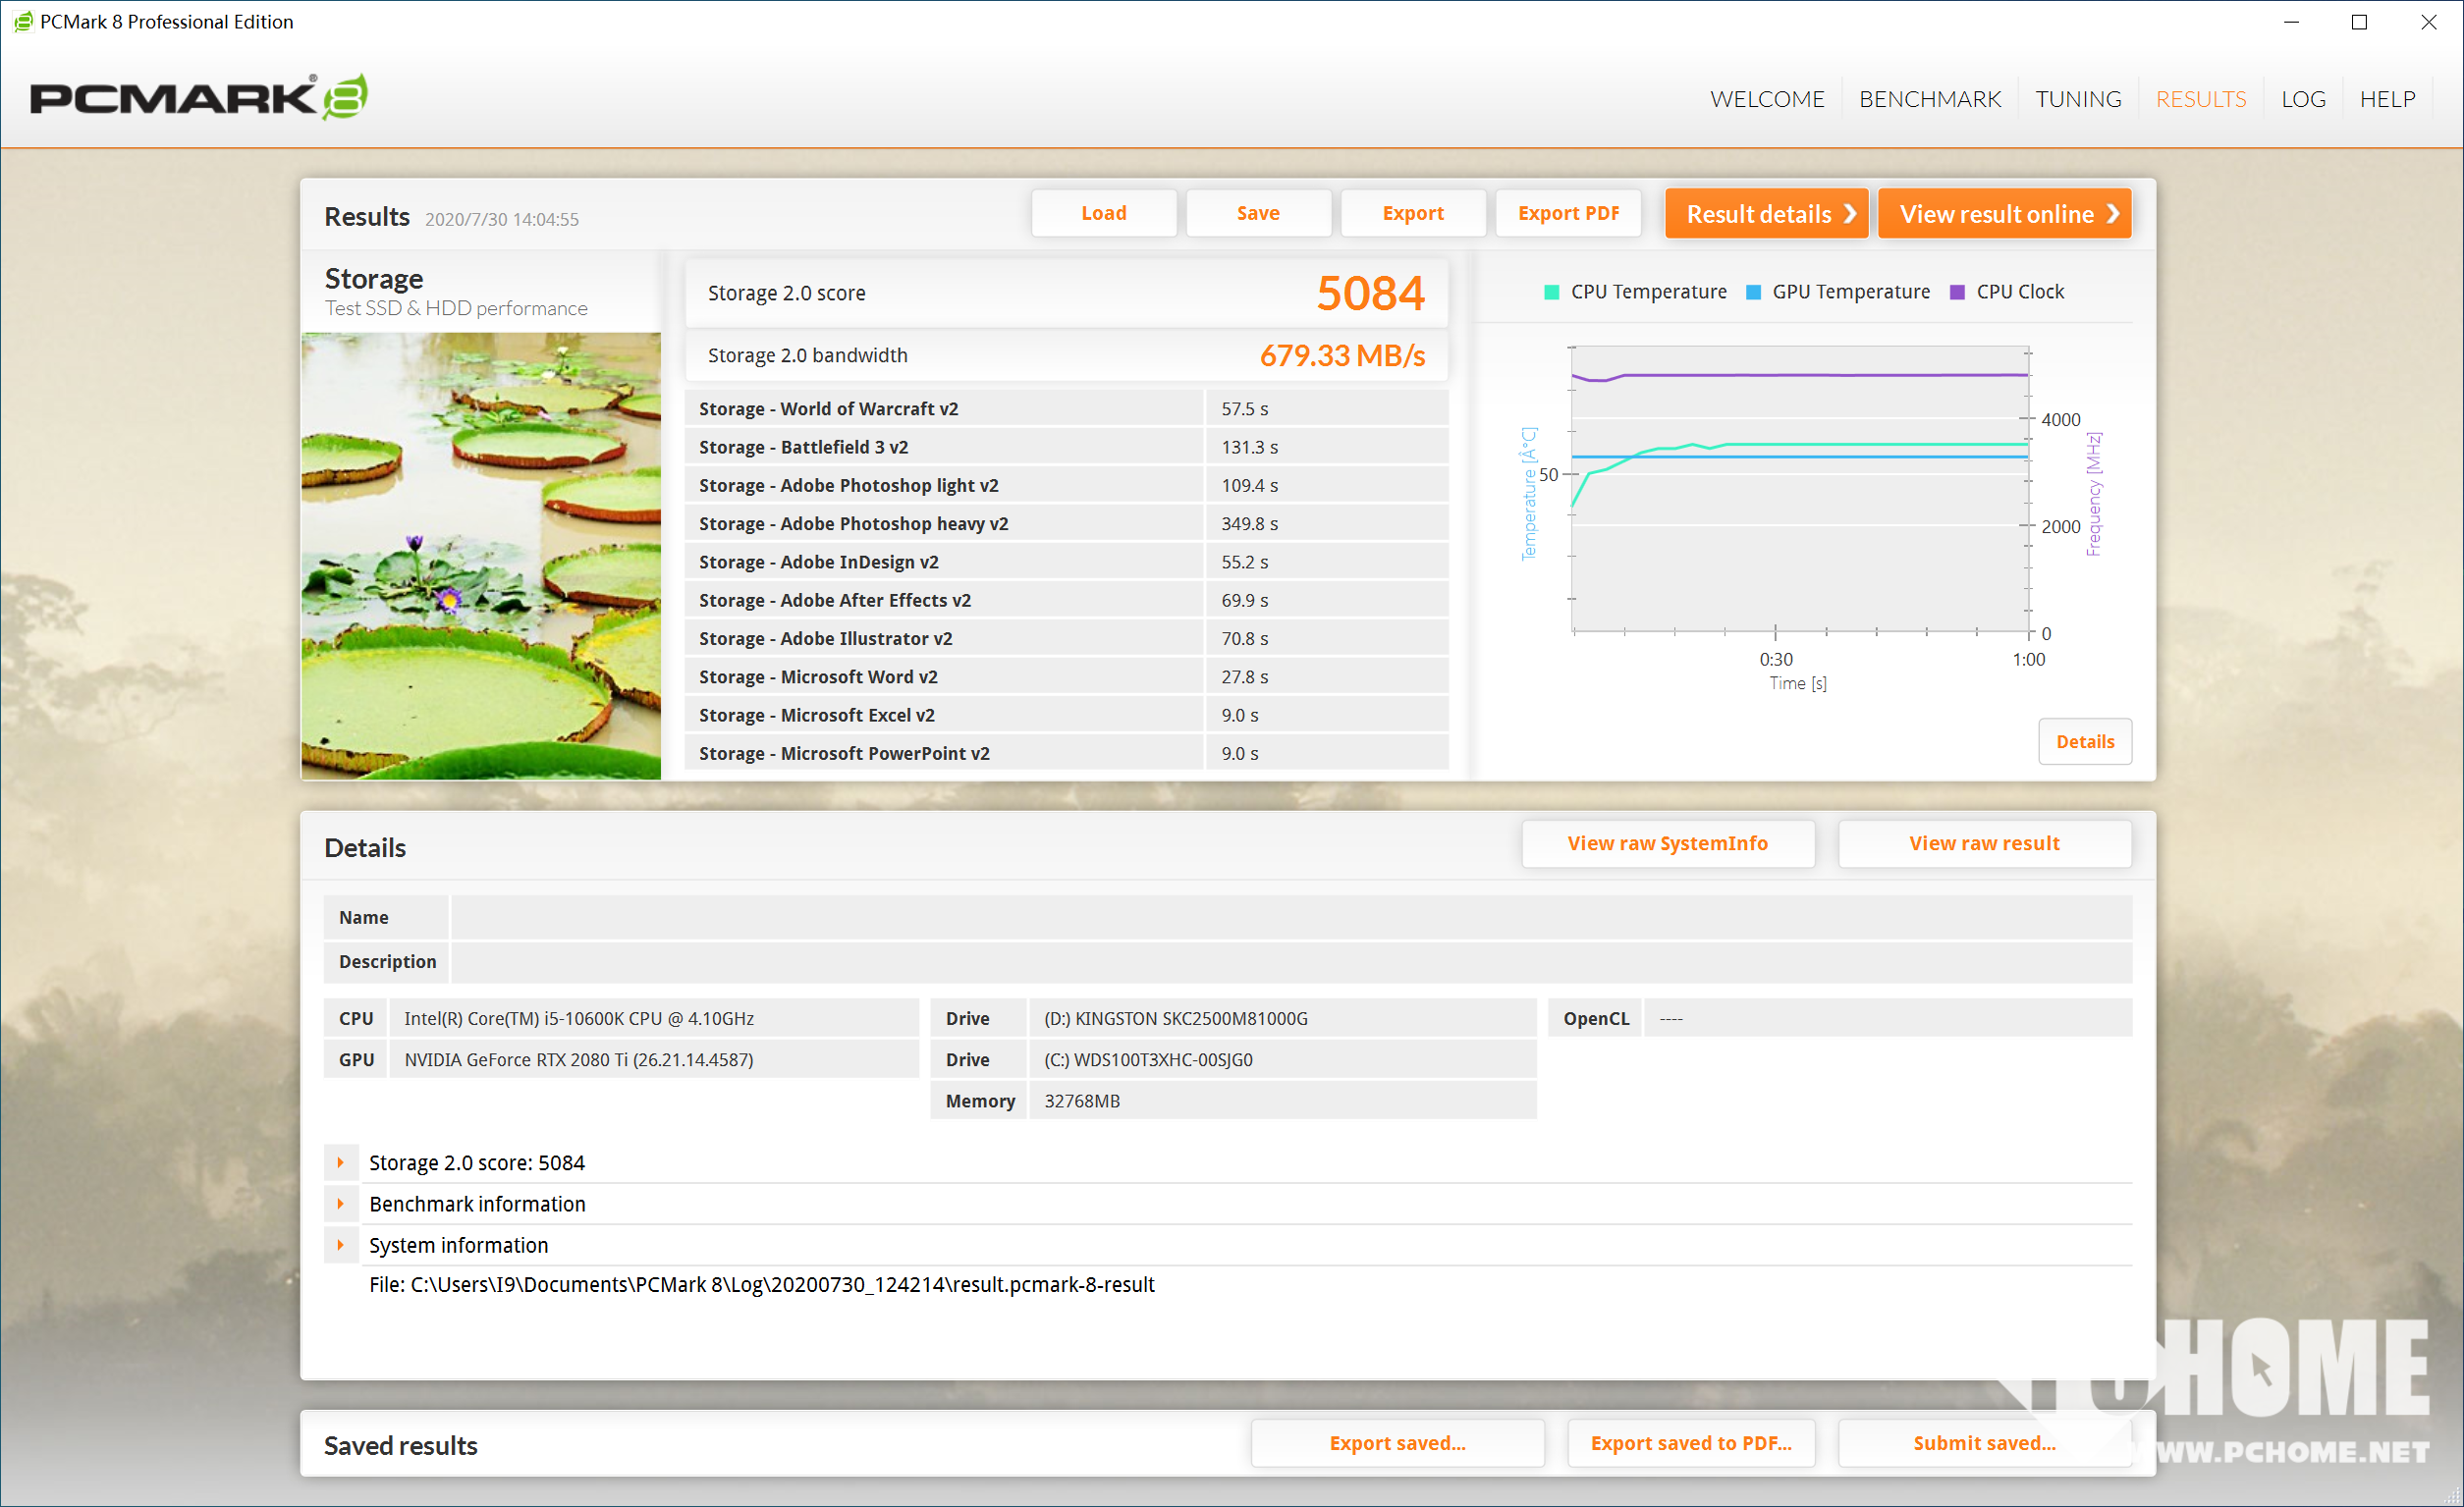The image size is (2464, 1507).
Task: Select the World of Warcraft v2 row
Action: (1066, 408)
